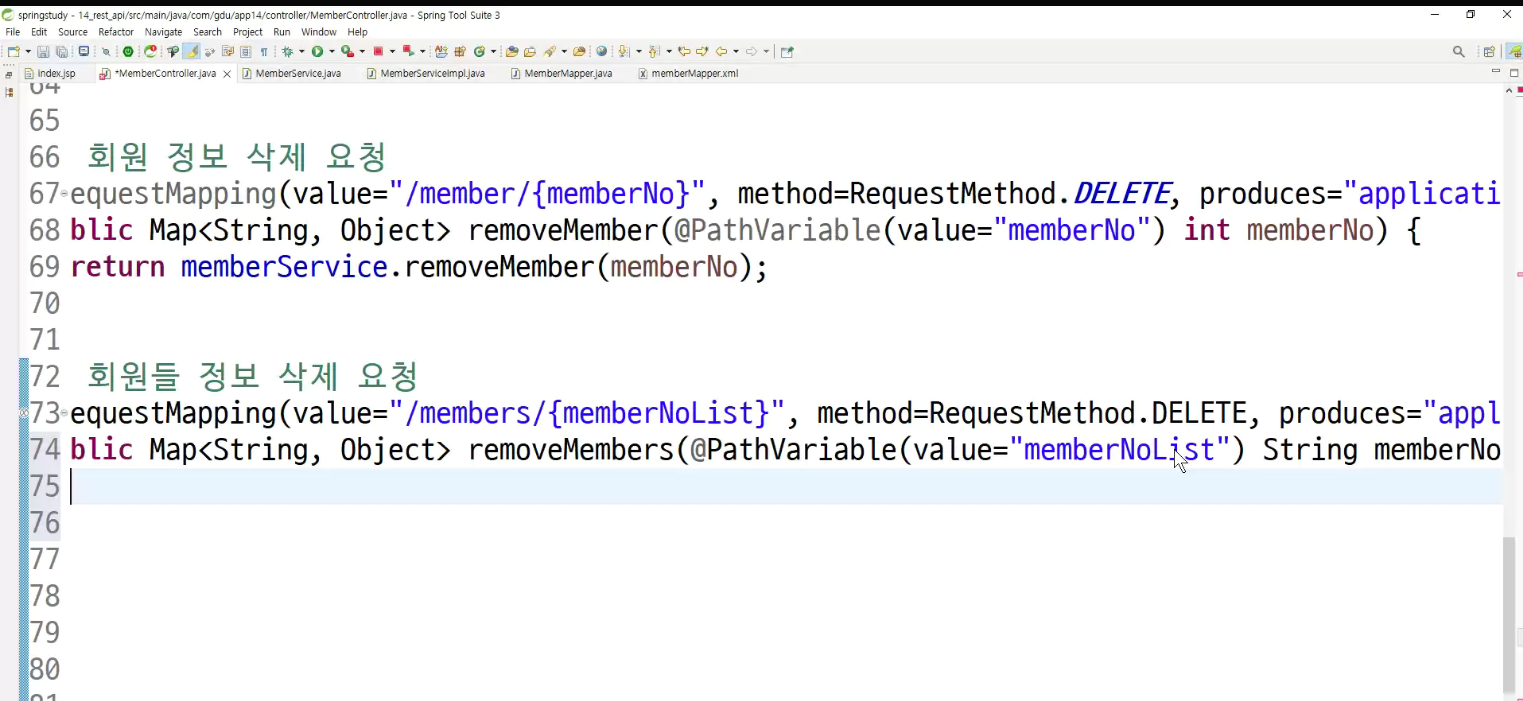Screen dimensions: 1523x701
Task: Collapse the fold marker at line 73
Action: [64, 413]
